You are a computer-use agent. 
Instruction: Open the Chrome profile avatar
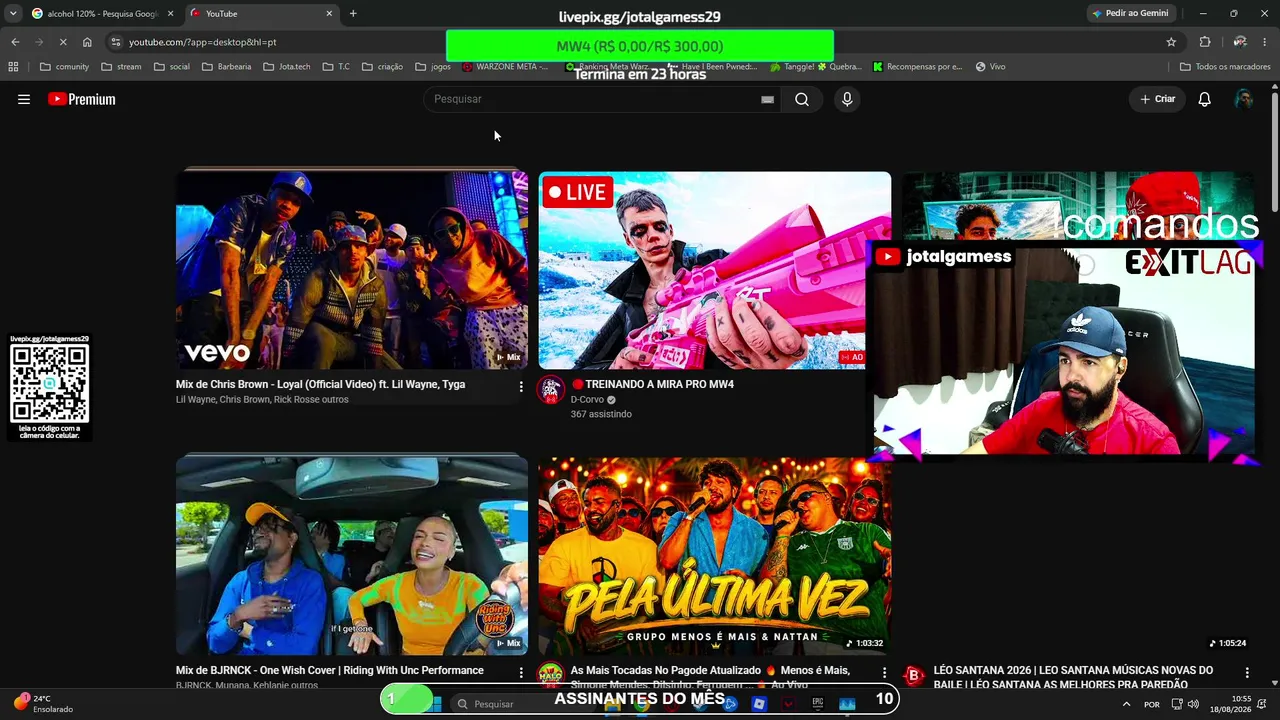tap(1240, 42)
